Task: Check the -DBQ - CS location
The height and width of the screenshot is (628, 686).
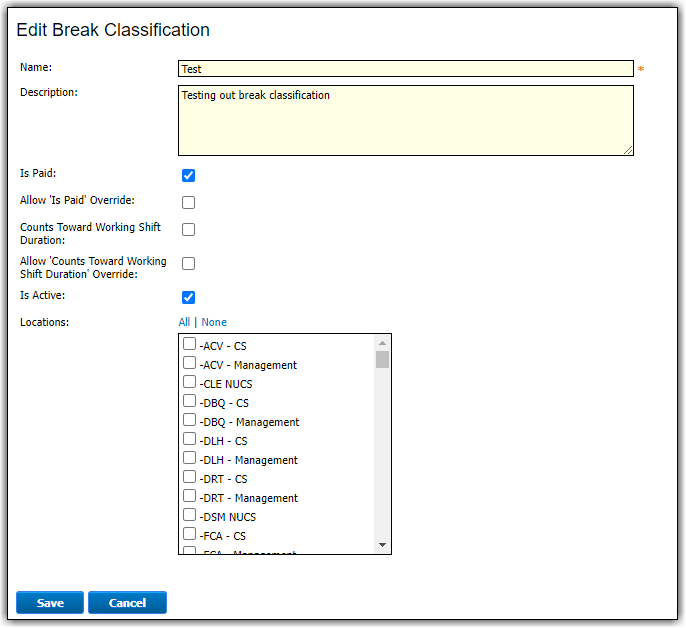Action: pyautogui.click(x=189, y=402)
